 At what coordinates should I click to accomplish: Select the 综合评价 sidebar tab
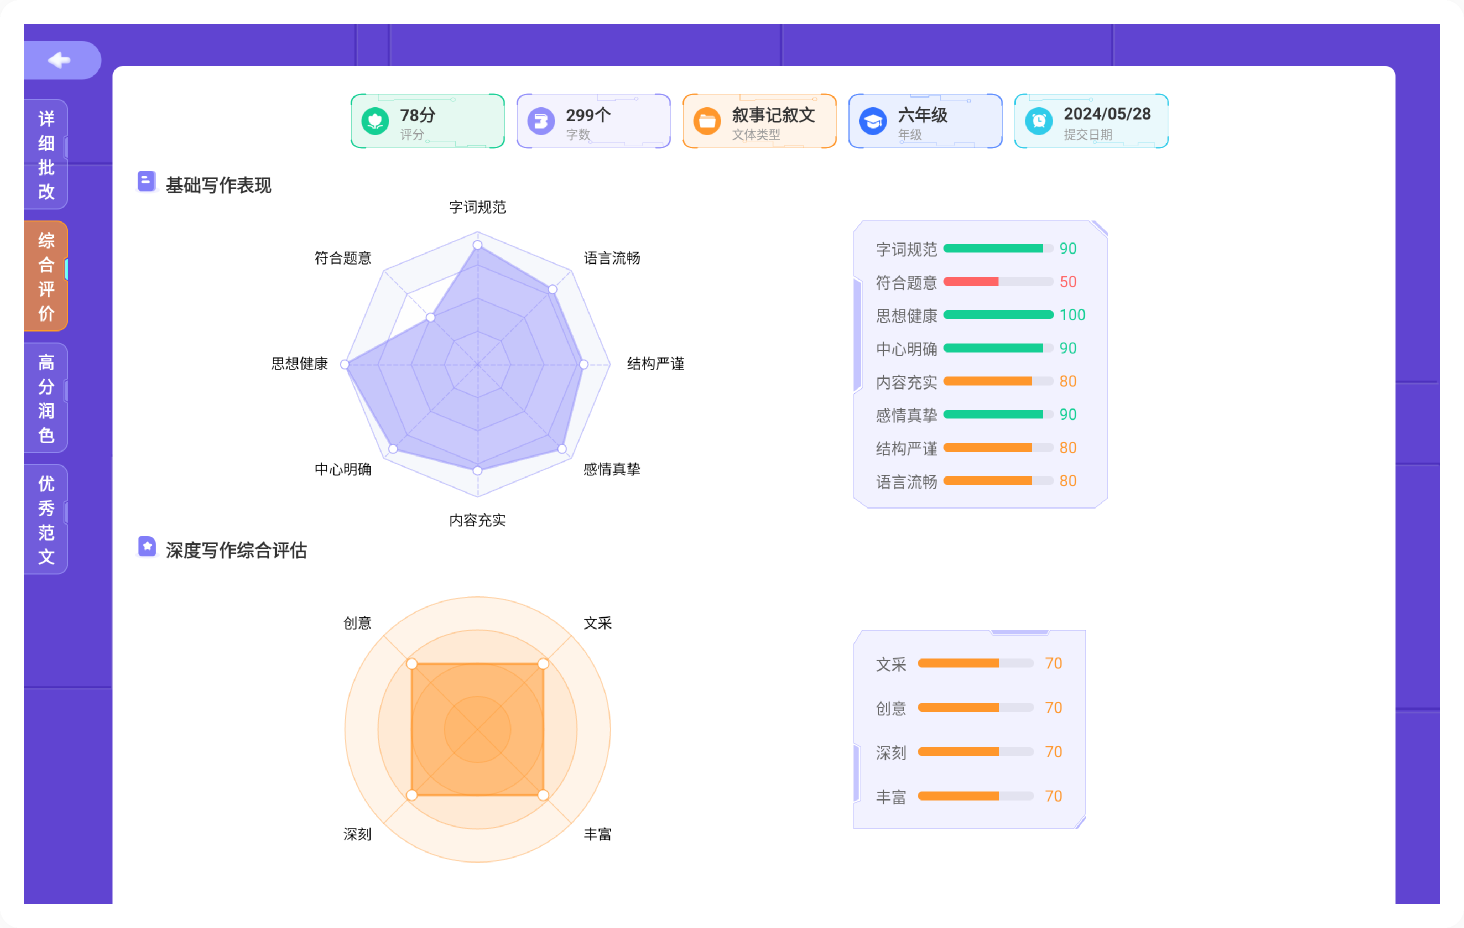(46, 276)
